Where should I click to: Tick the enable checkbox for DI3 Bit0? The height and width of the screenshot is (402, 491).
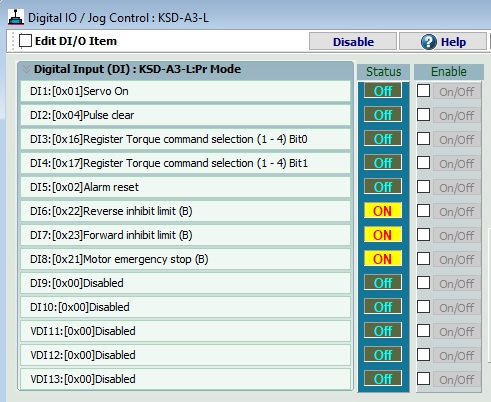[423, 139]
